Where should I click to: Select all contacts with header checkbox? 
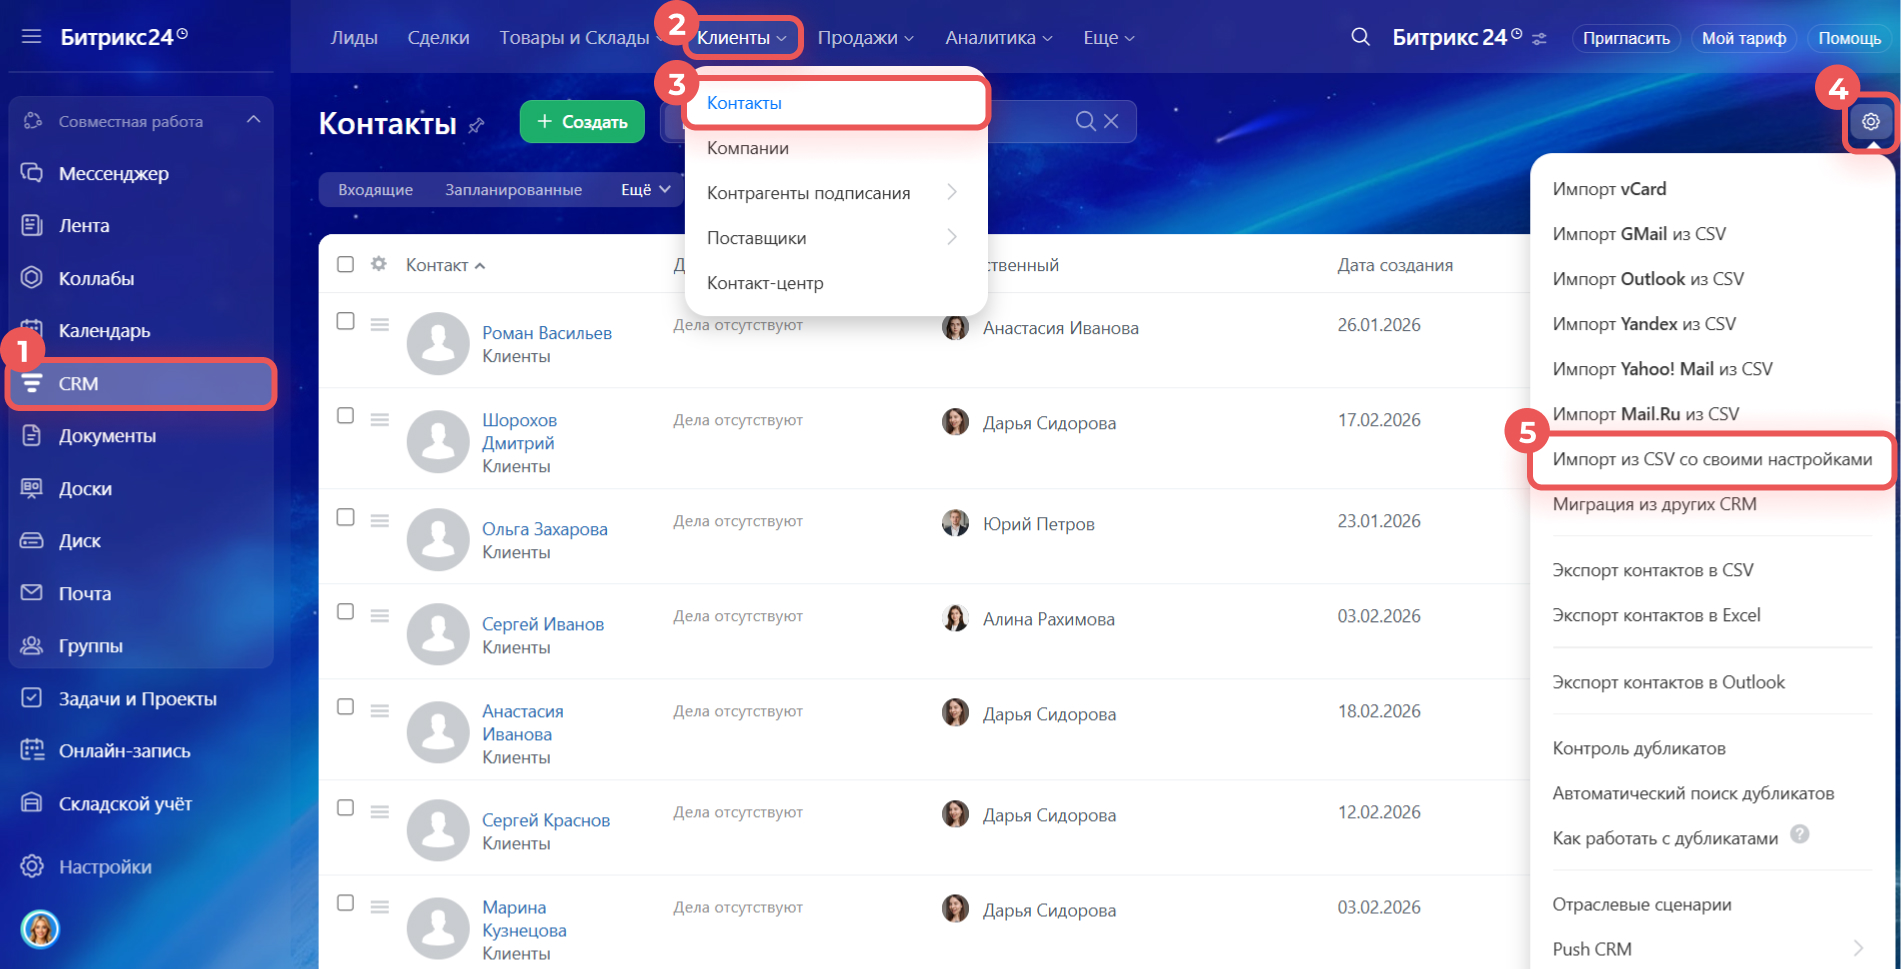tap(345, 264)
